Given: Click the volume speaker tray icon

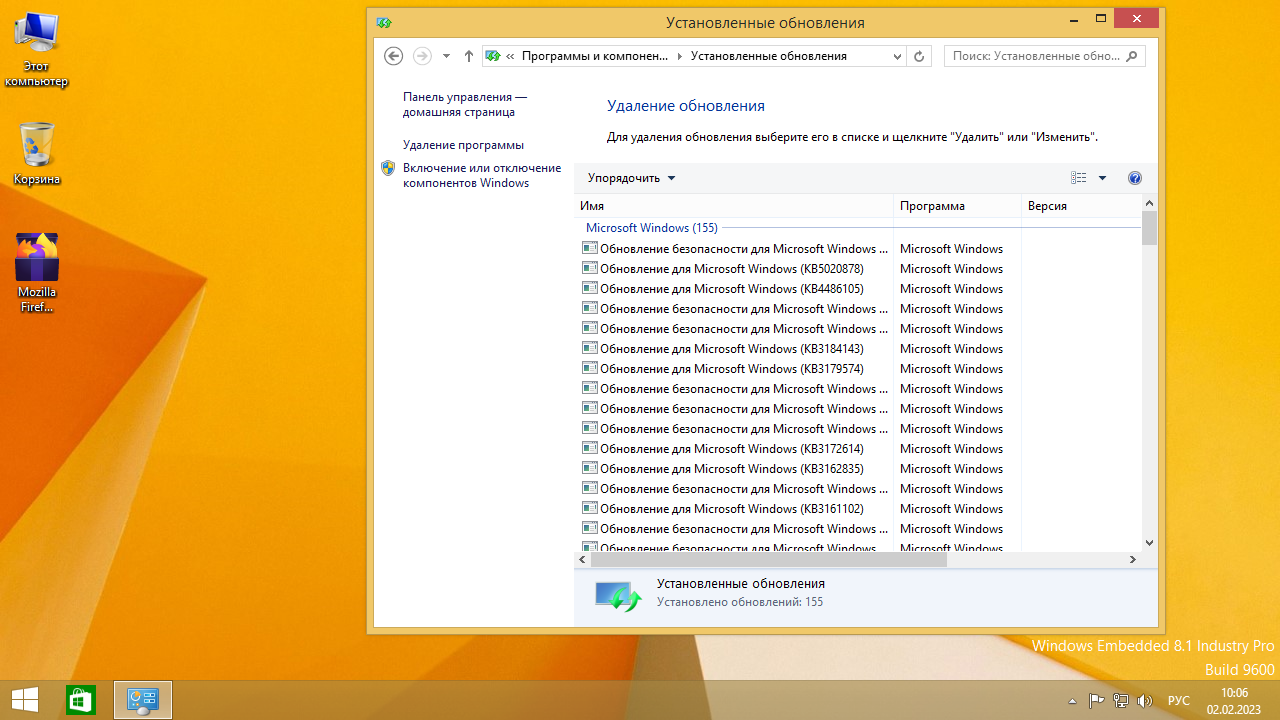Looking at the screenshot, I should pyautogui.click(x=1145, y=701).
